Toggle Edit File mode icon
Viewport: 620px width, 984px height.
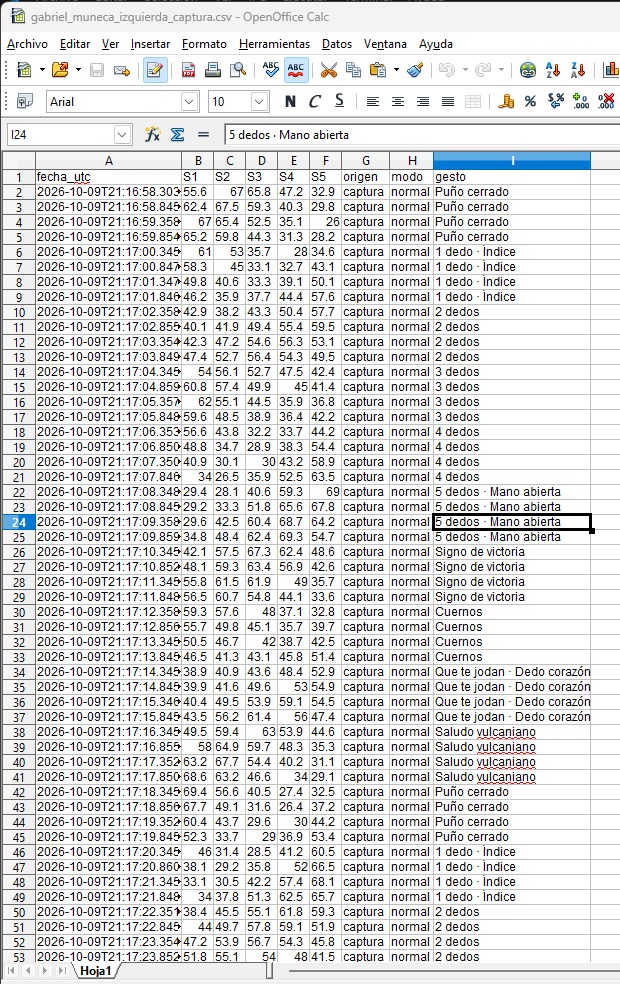click(154, 70)
